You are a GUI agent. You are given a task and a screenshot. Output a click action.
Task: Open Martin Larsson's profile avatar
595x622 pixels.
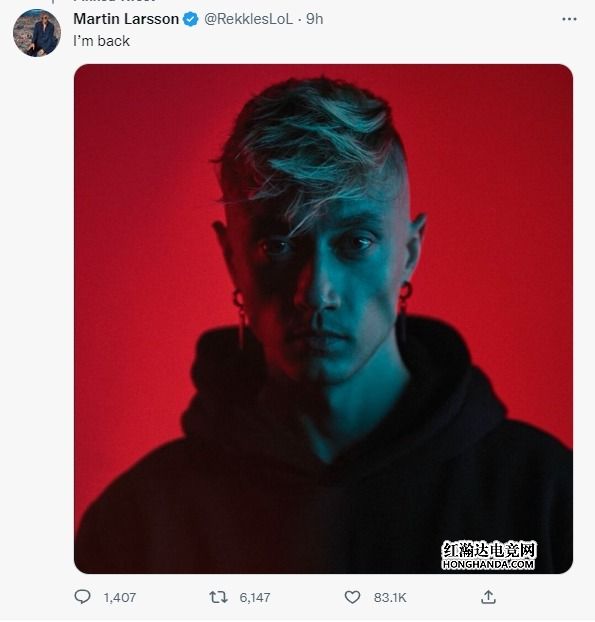coord(37,33)
